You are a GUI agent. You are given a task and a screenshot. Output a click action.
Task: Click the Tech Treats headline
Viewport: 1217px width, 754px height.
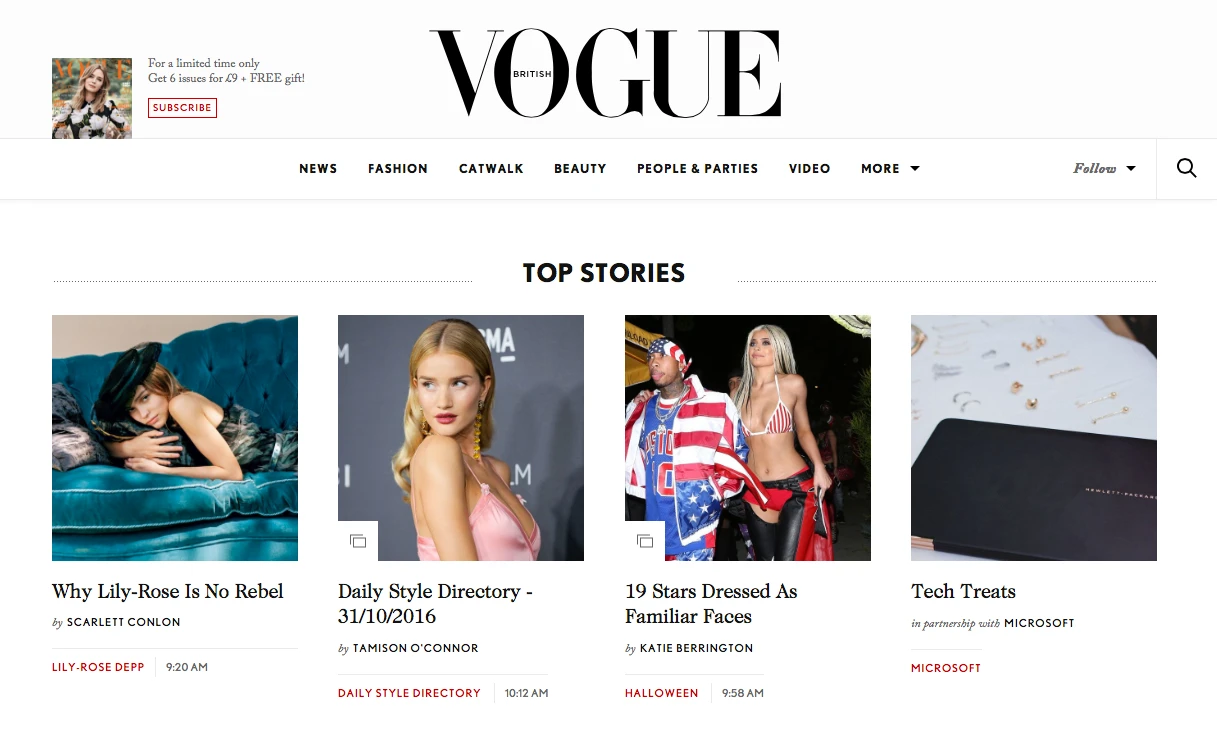[963, 591]
